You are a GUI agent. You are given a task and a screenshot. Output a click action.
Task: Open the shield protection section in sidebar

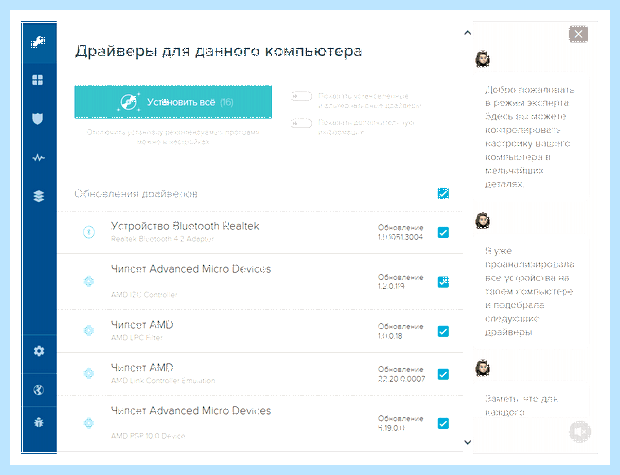(38, 118)
